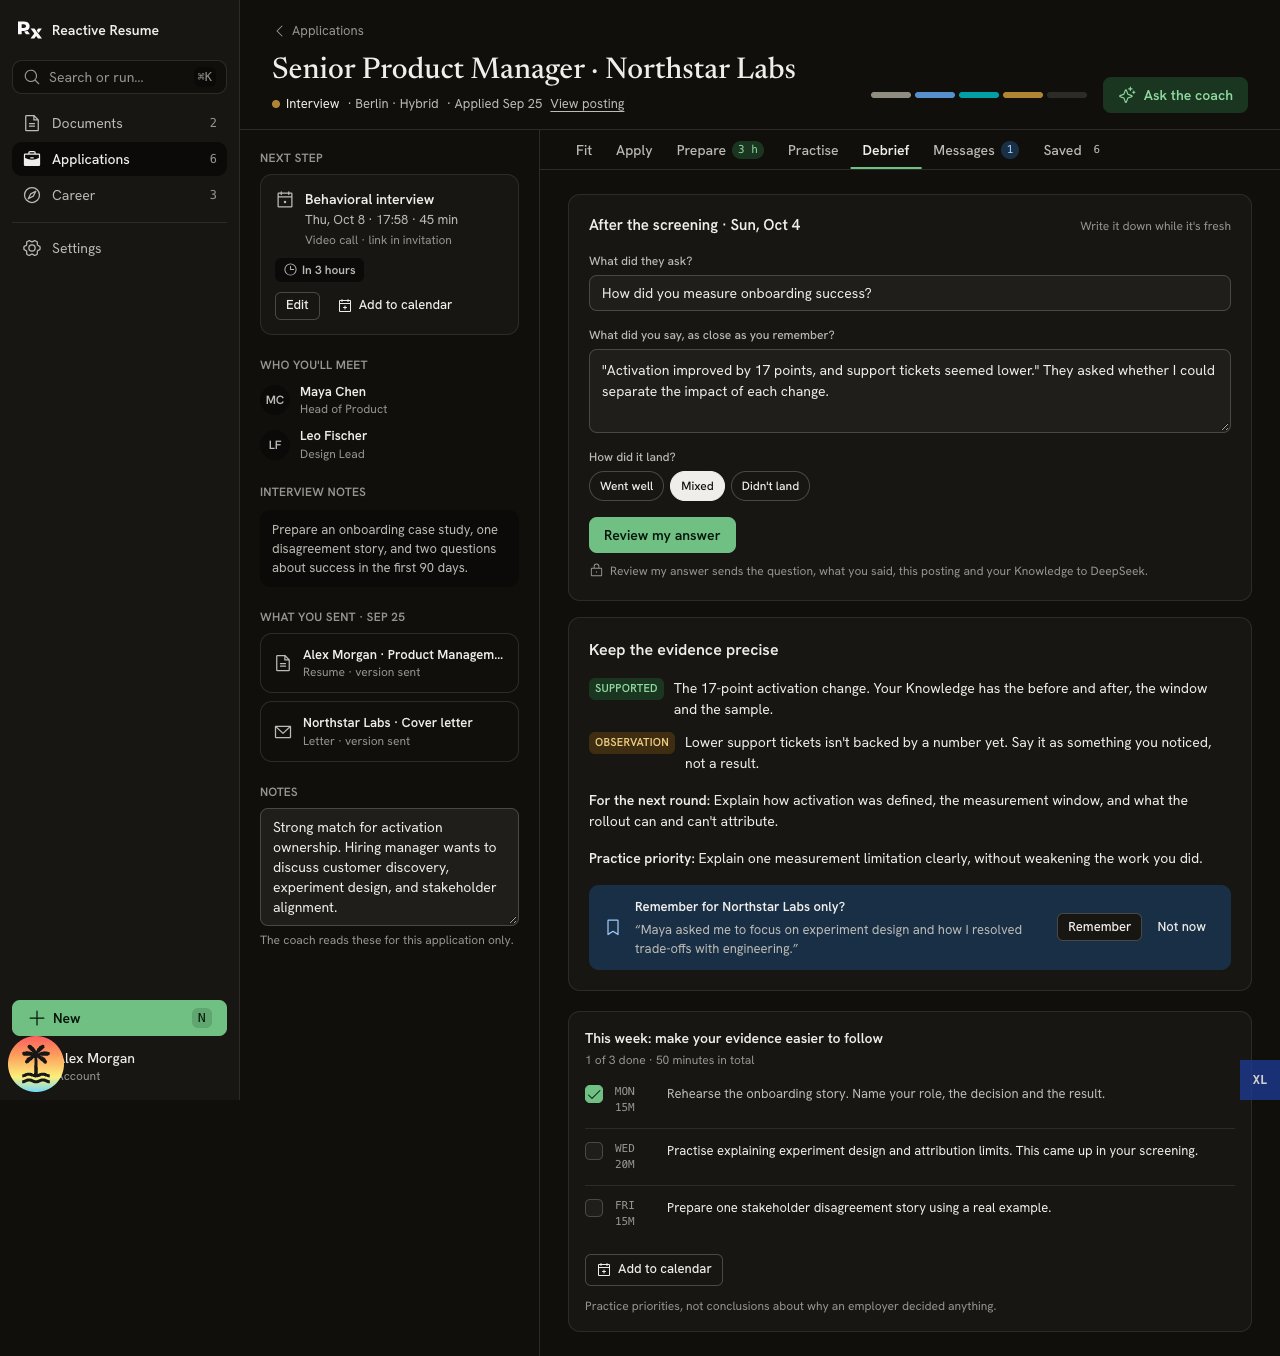Select the 'Went well' option

[626, 486]
